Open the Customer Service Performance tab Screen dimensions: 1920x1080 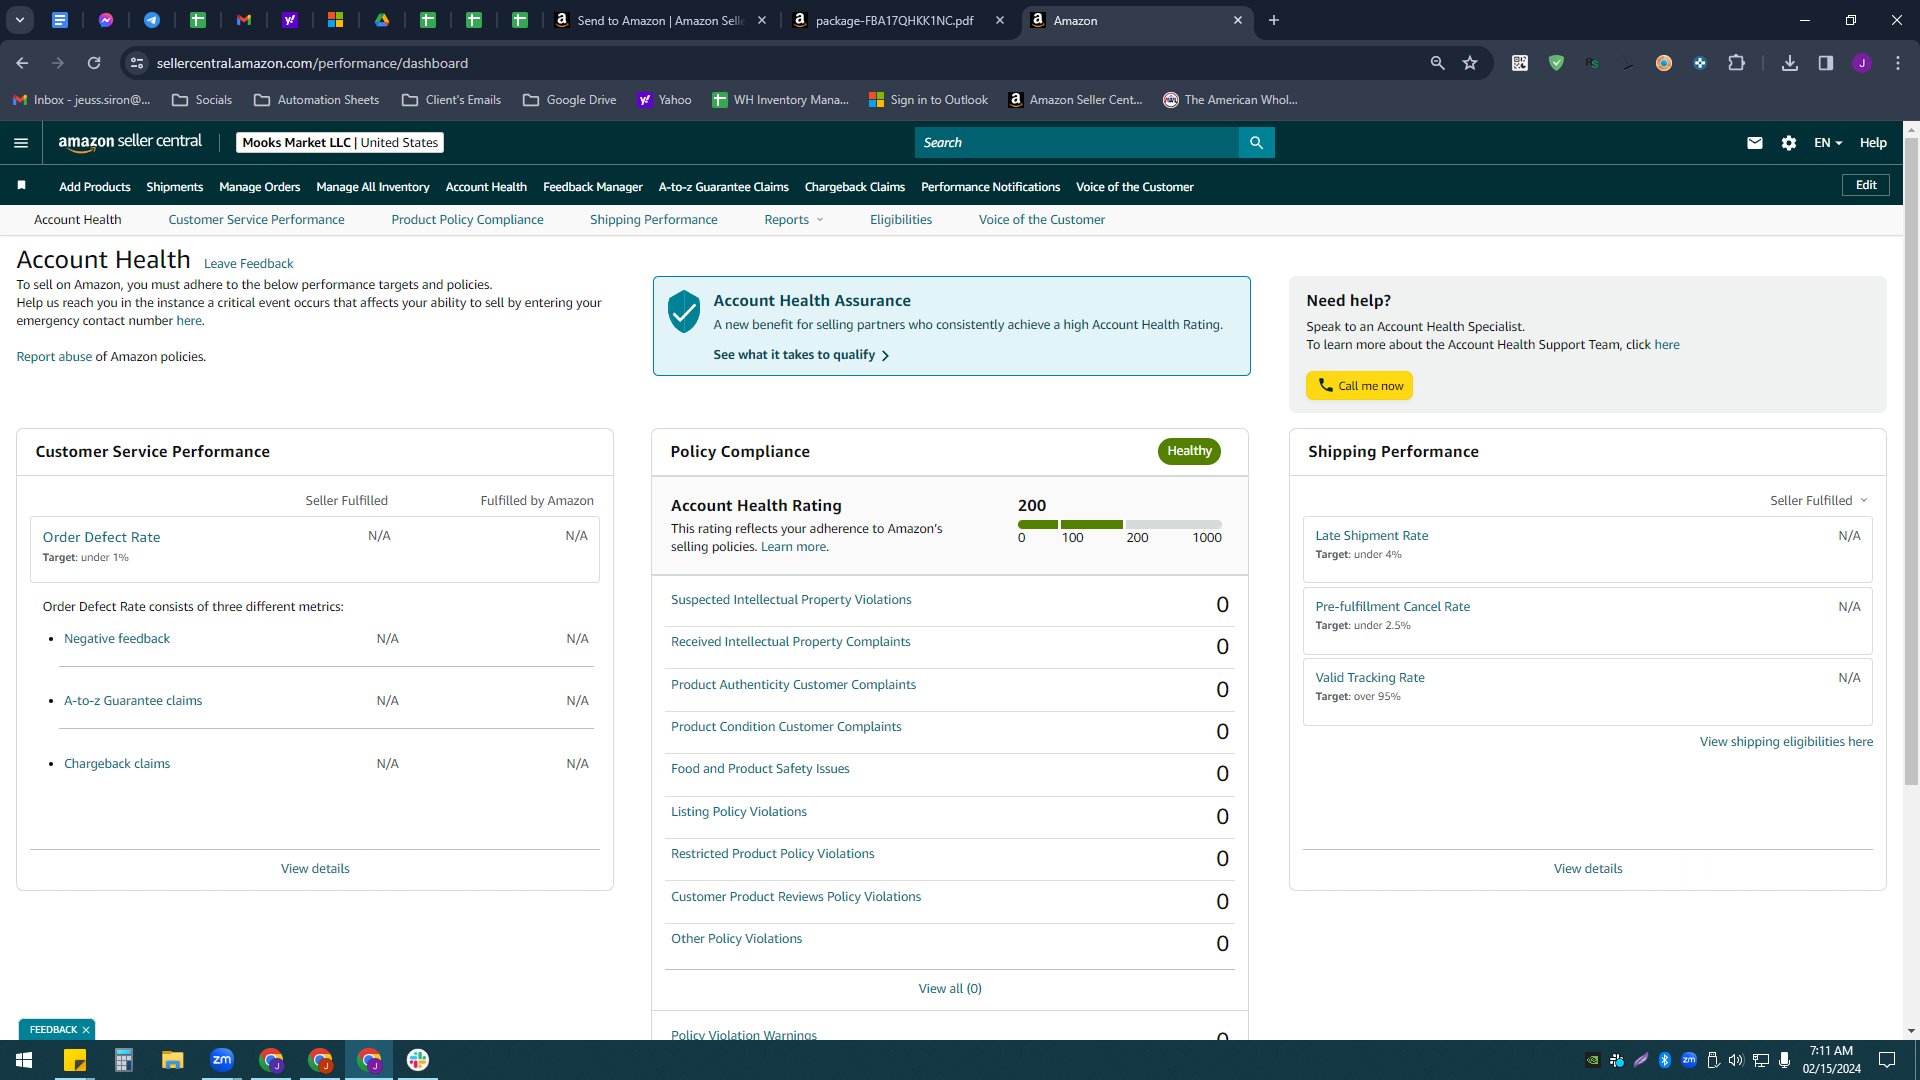tap(256, 220)
